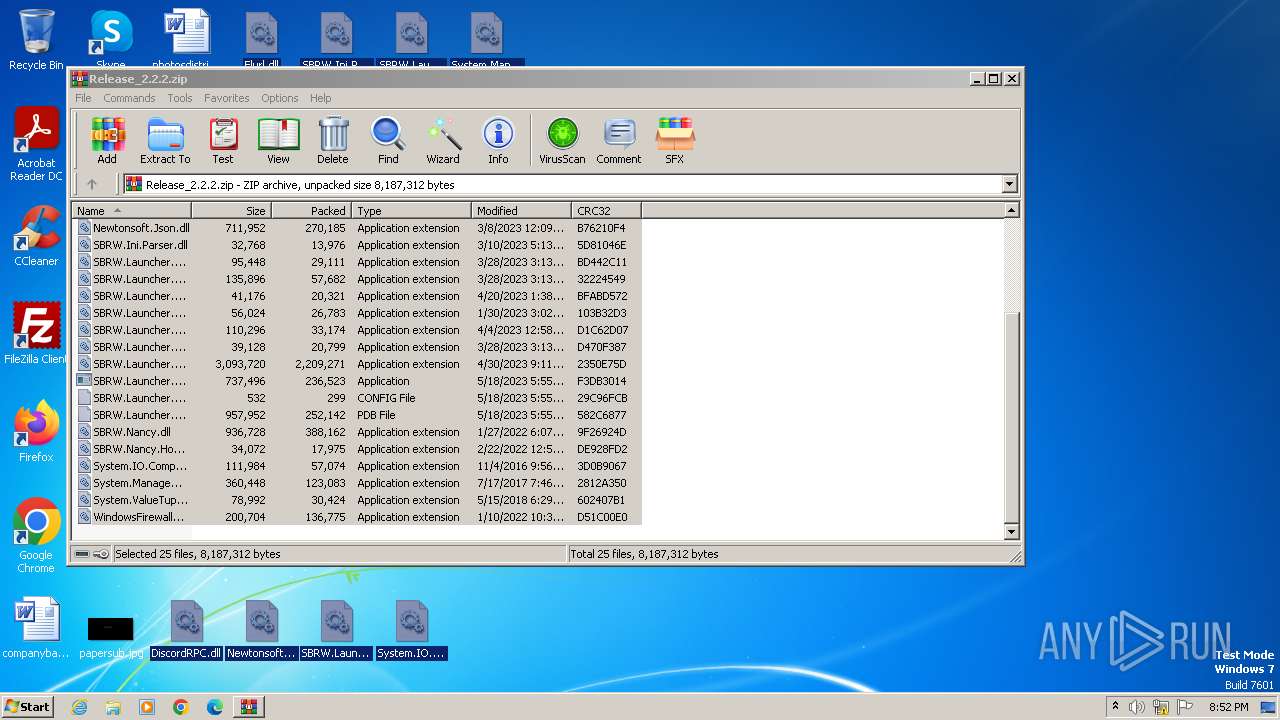Select System.ValueTup... file row

click(x=357, y=500)
